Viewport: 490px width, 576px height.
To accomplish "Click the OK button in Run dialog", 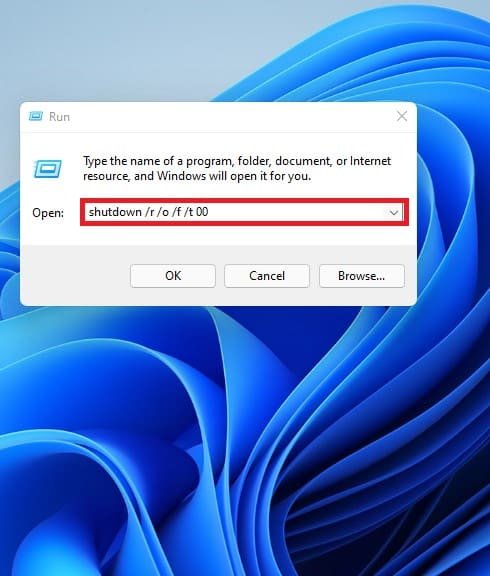I will coord(173,276).
